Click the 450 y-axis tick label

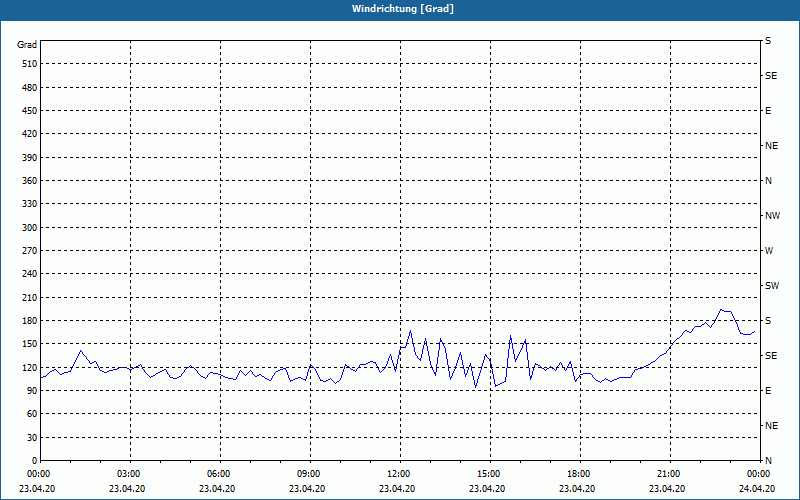tap(30, 111)
